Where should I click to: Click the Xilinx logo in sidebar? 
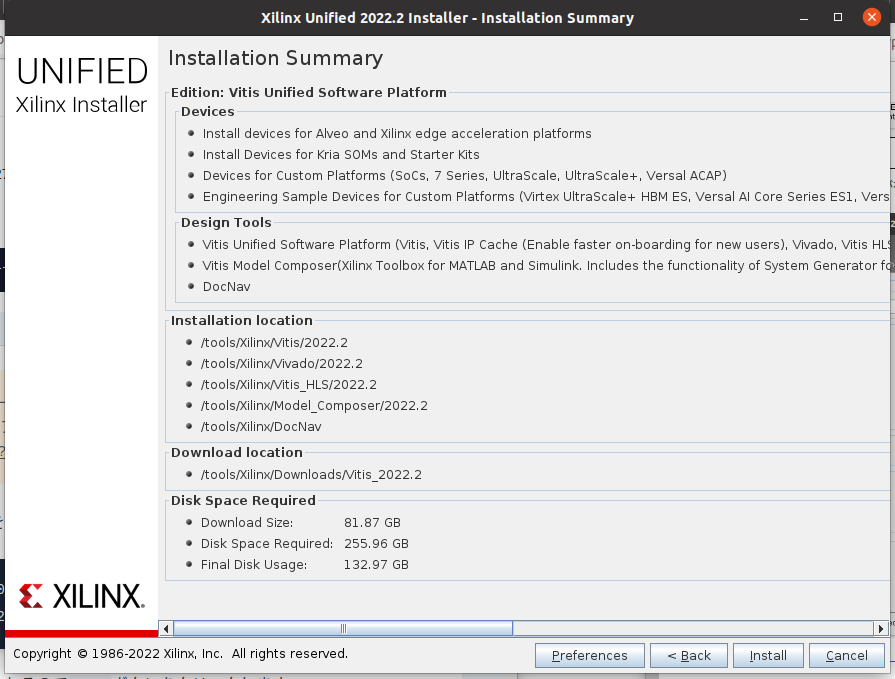[x=81, y=597]
